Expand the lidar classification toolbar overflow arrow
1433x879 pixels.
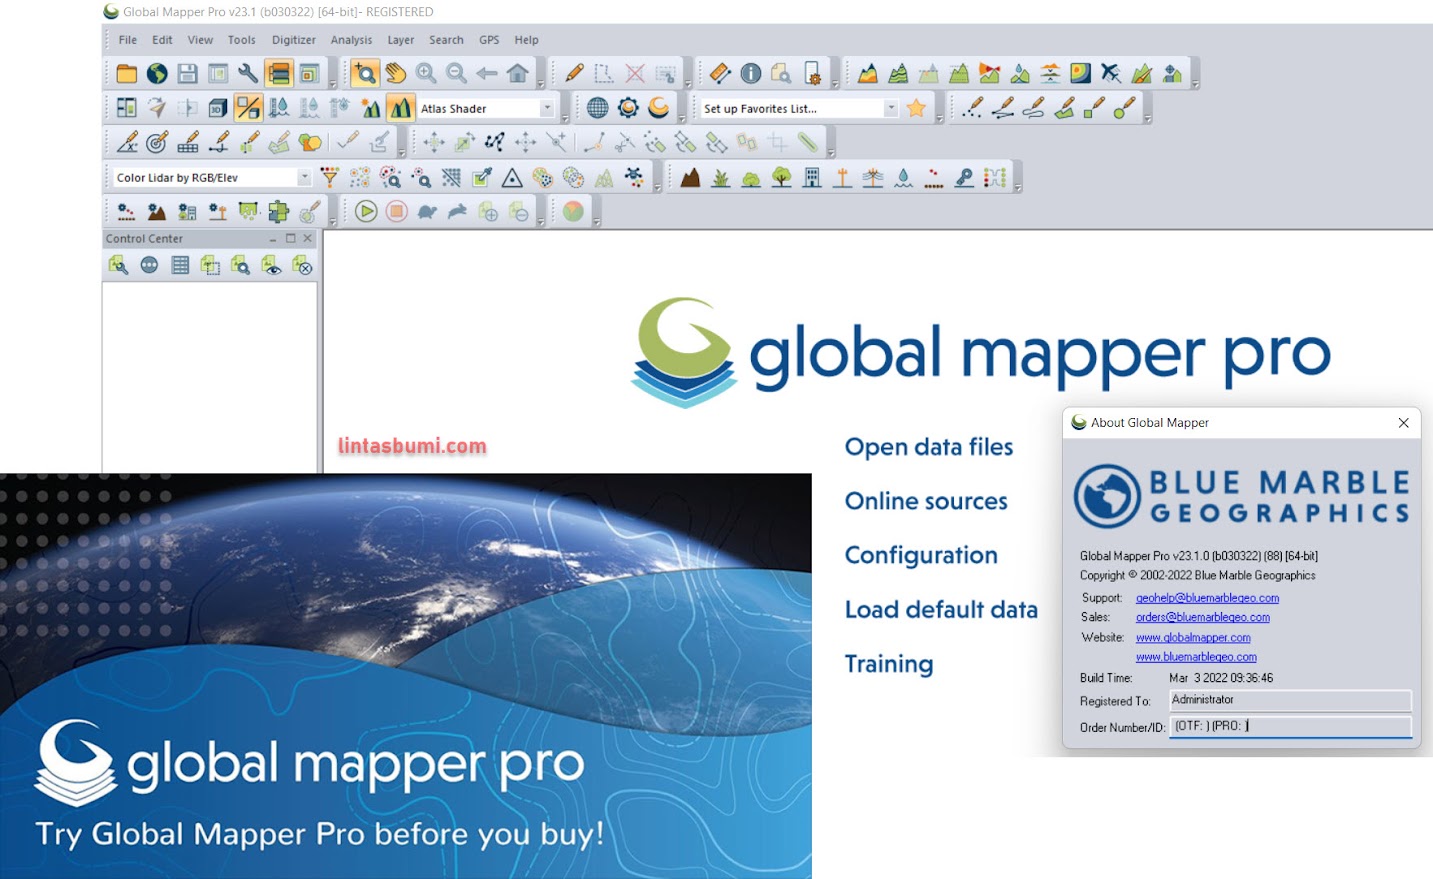point(1017,187)
